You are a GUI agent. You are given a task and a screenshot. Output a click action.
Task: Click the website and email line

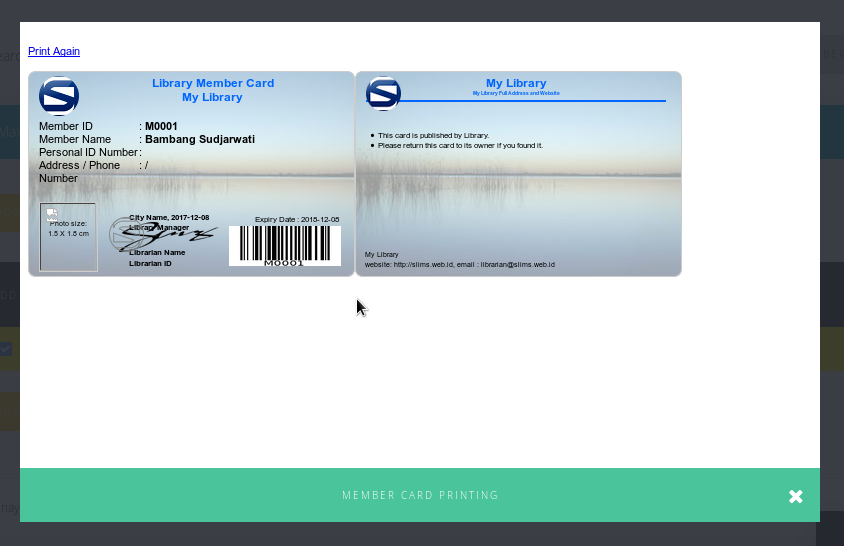(x=459, y=265)
